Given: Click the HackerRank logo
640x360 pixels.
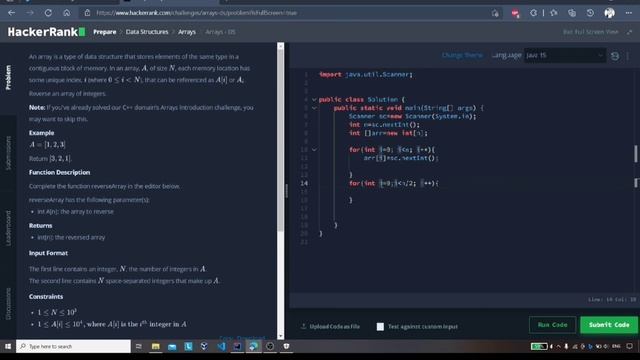Looking at the screenshot, I should point(46,32).
